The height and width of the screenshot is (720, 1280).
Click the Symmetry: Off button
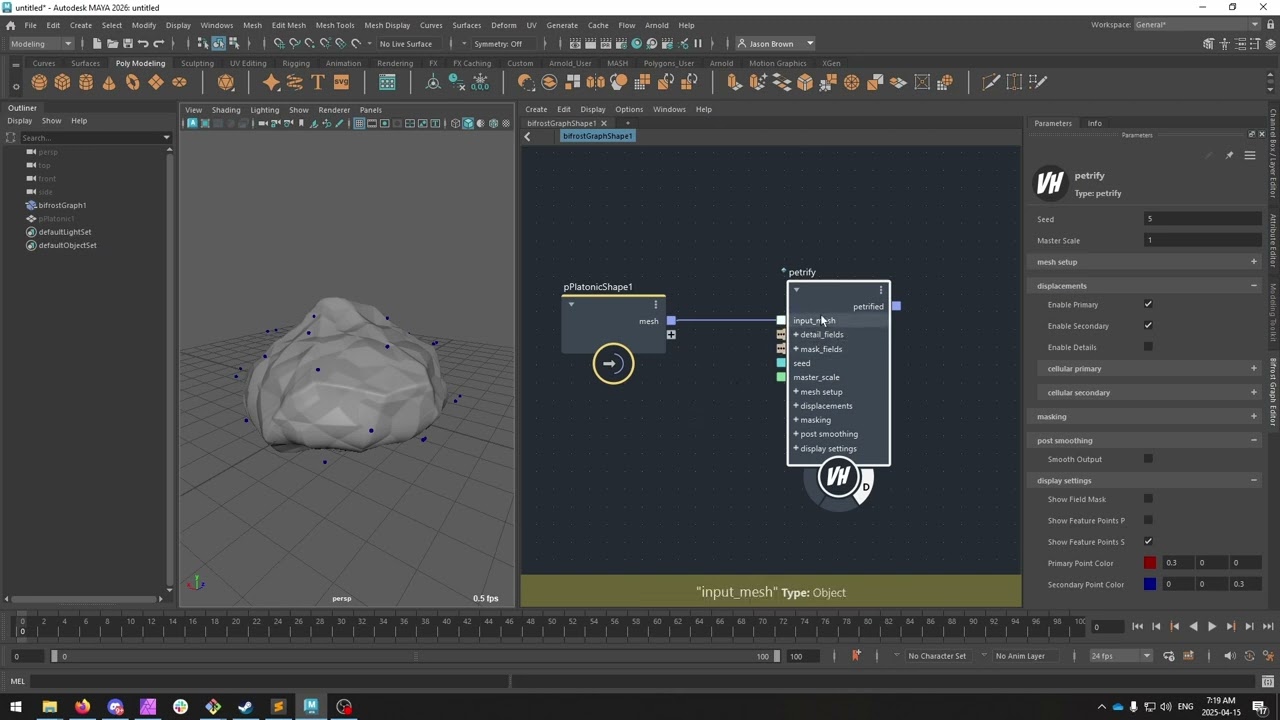click(498, 44)
